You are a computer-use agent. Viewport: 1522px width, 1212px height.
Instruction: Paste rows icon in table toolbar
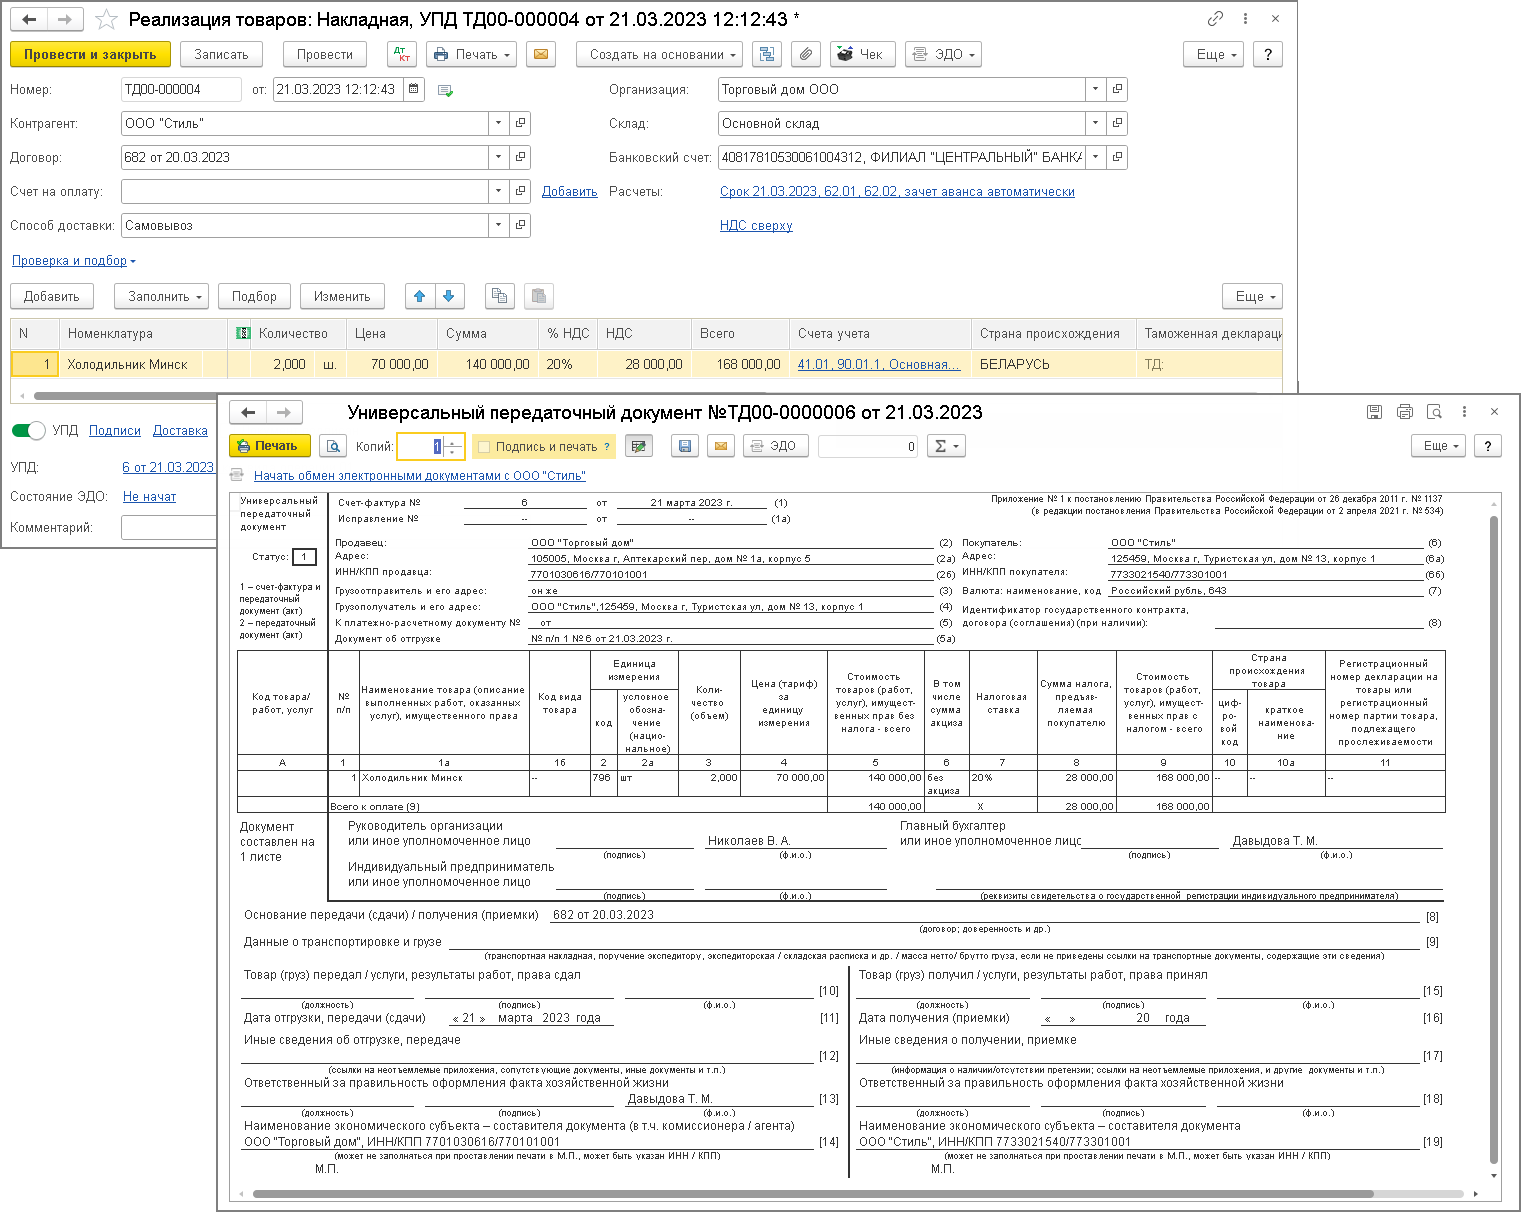[539, 296]
